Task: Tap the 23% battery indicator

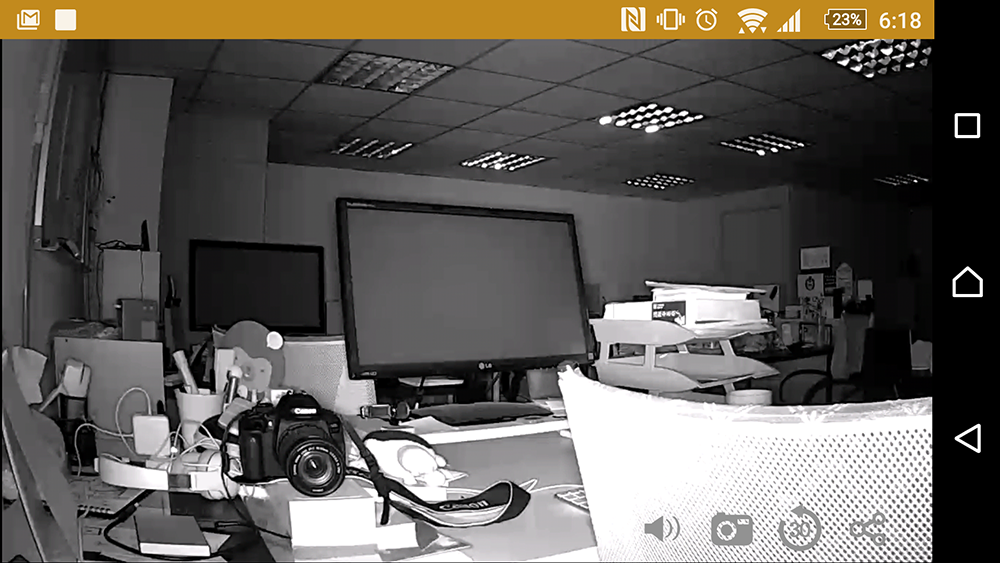Action: (x=845, y=20)
